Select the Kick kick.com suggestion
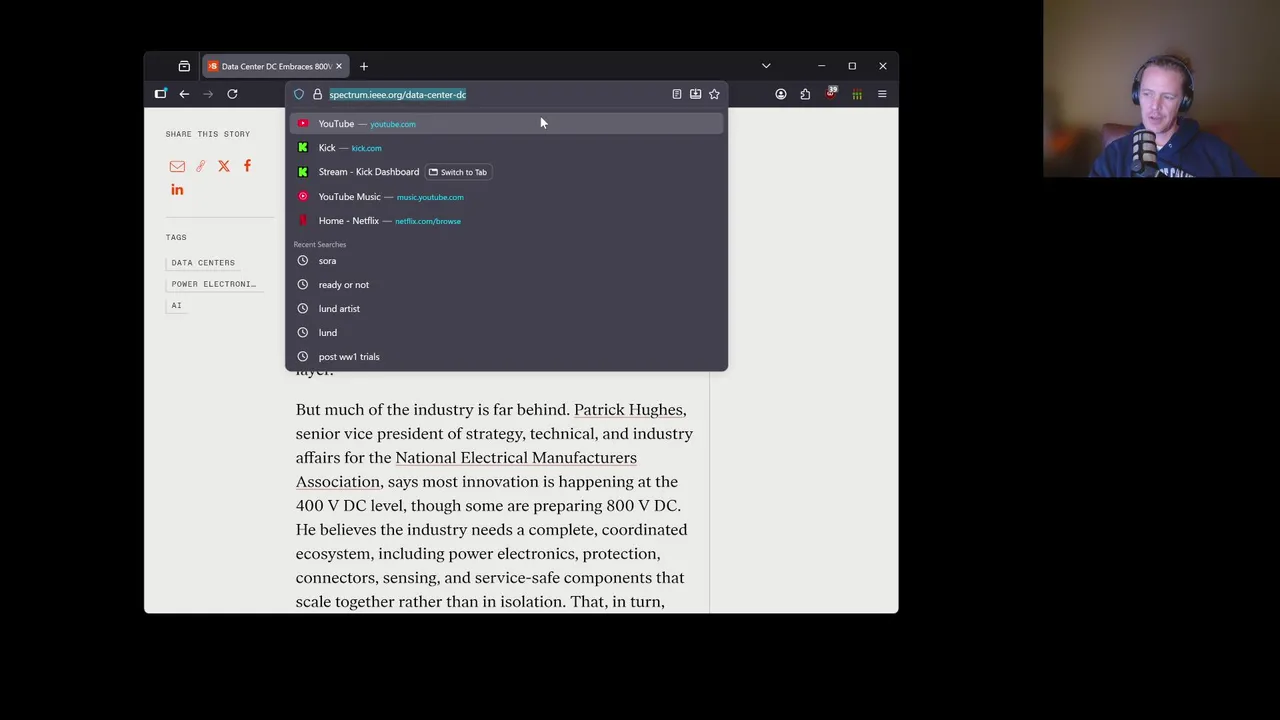 tap(507, 148)
